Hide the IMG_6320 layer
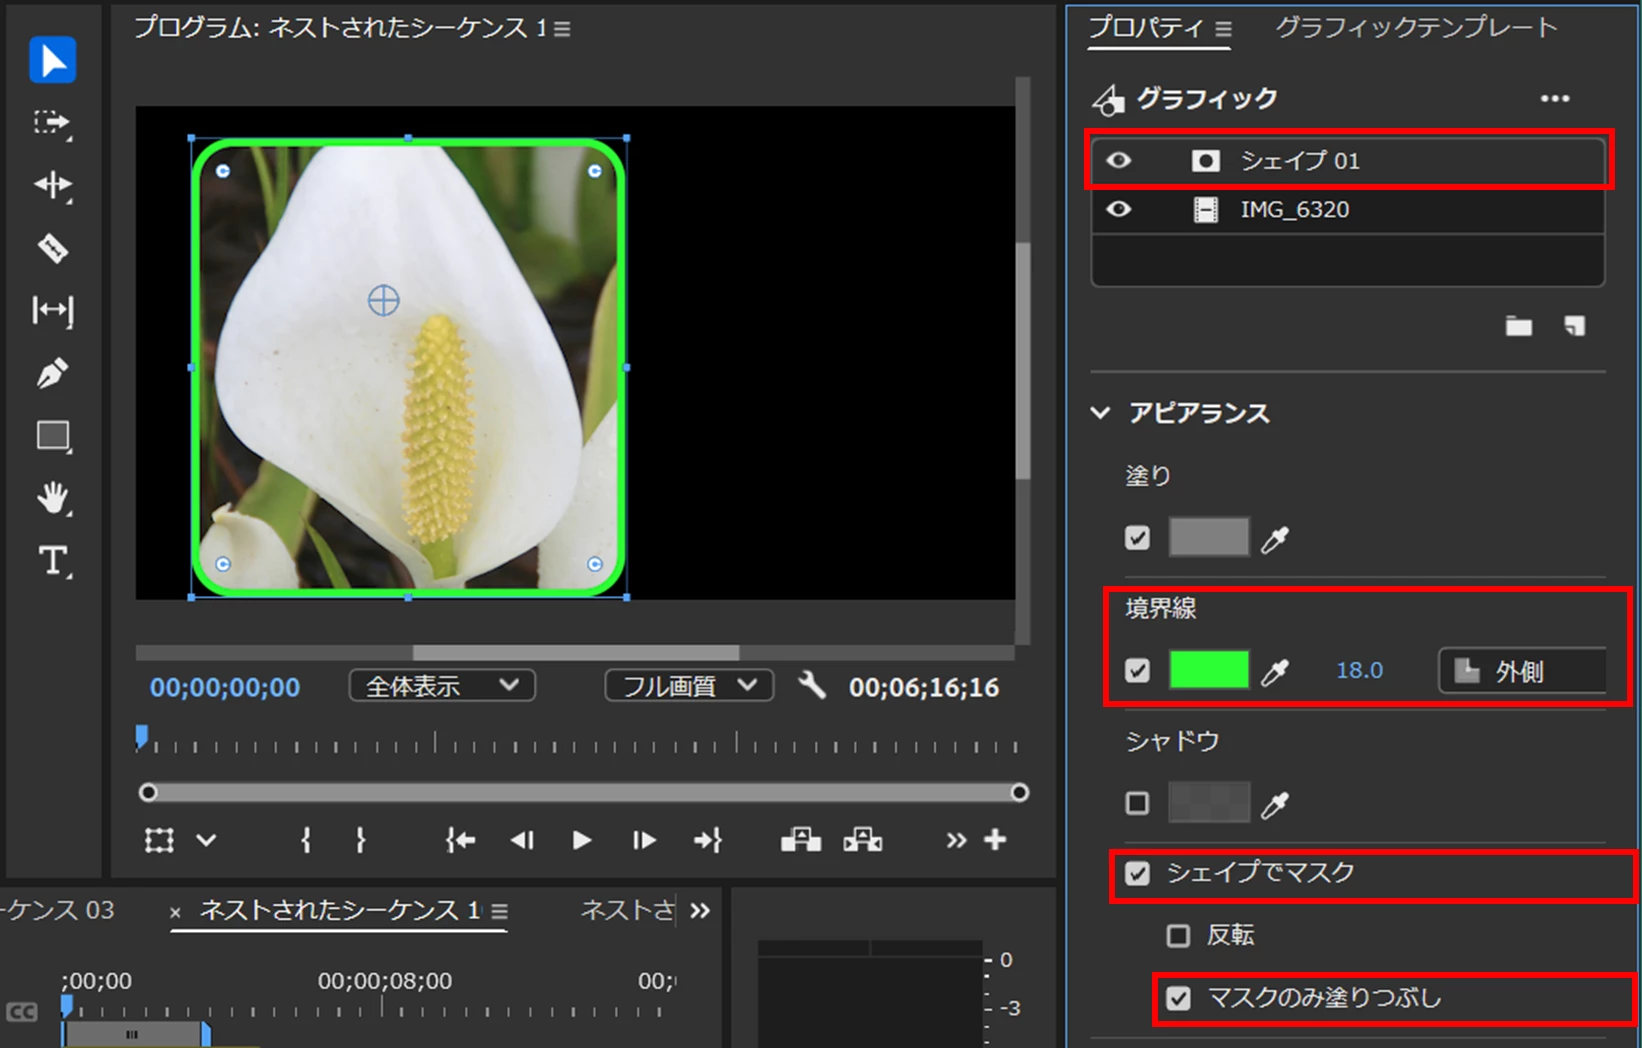Image resolution: width=1642 pixels, height=1048 pixels. 1119,209
